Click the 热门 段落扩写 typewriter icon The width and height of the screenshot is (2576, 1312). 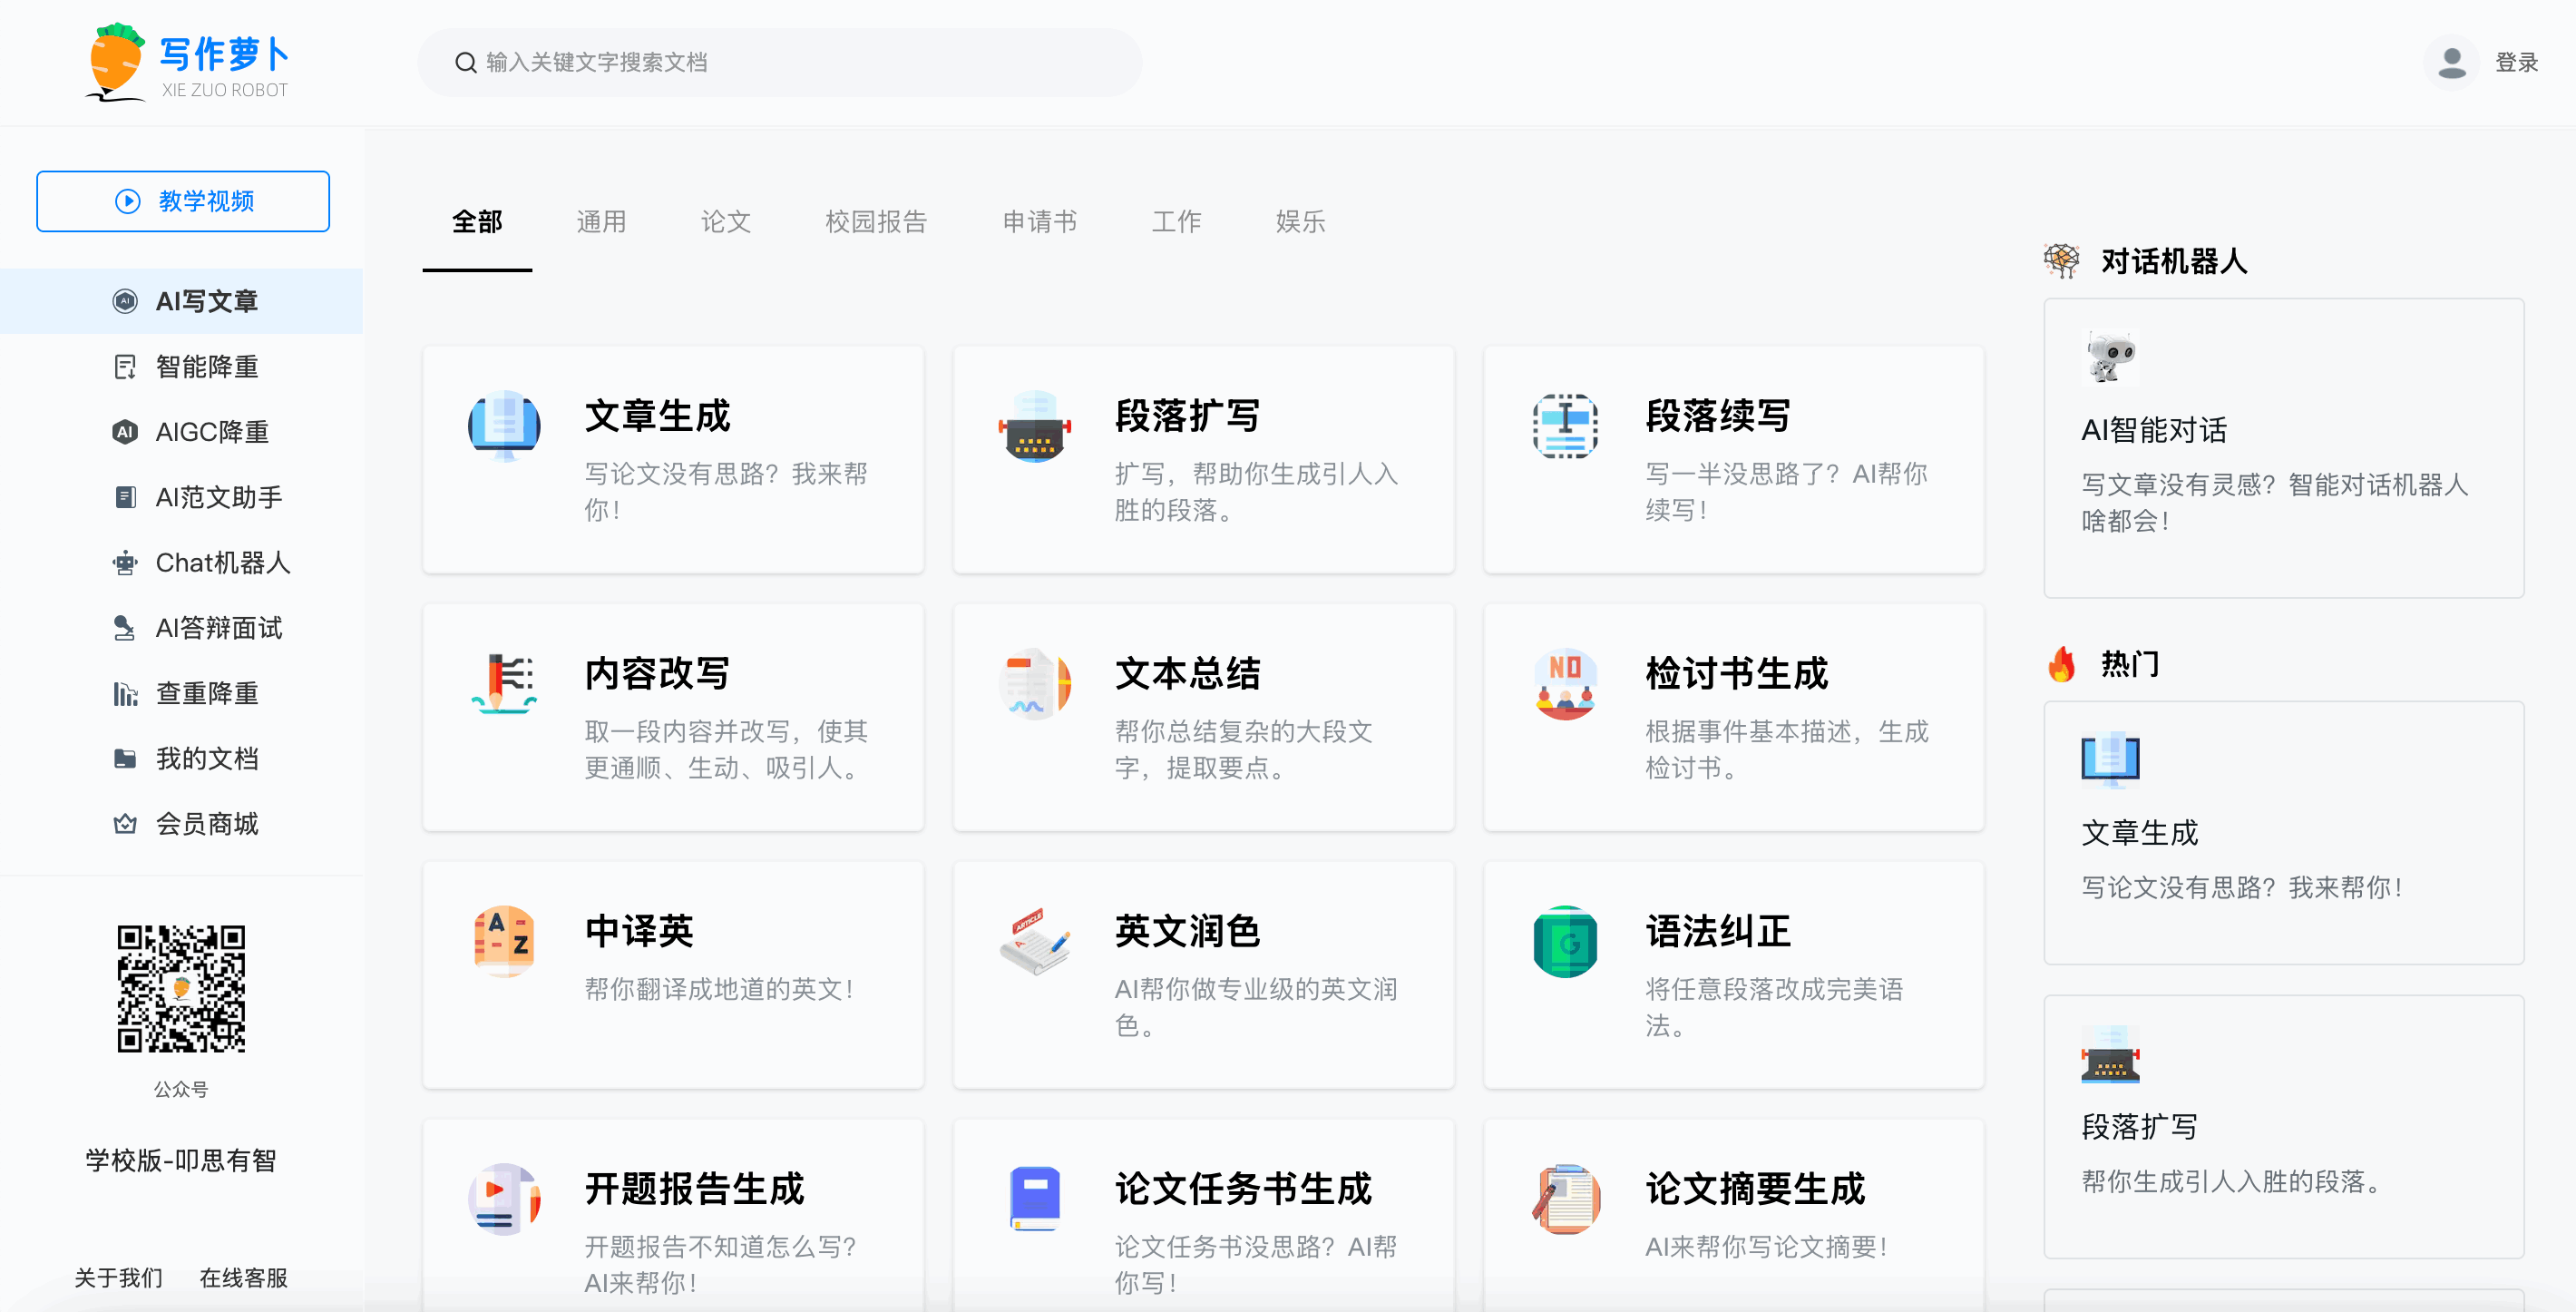coord(2110,1055)
